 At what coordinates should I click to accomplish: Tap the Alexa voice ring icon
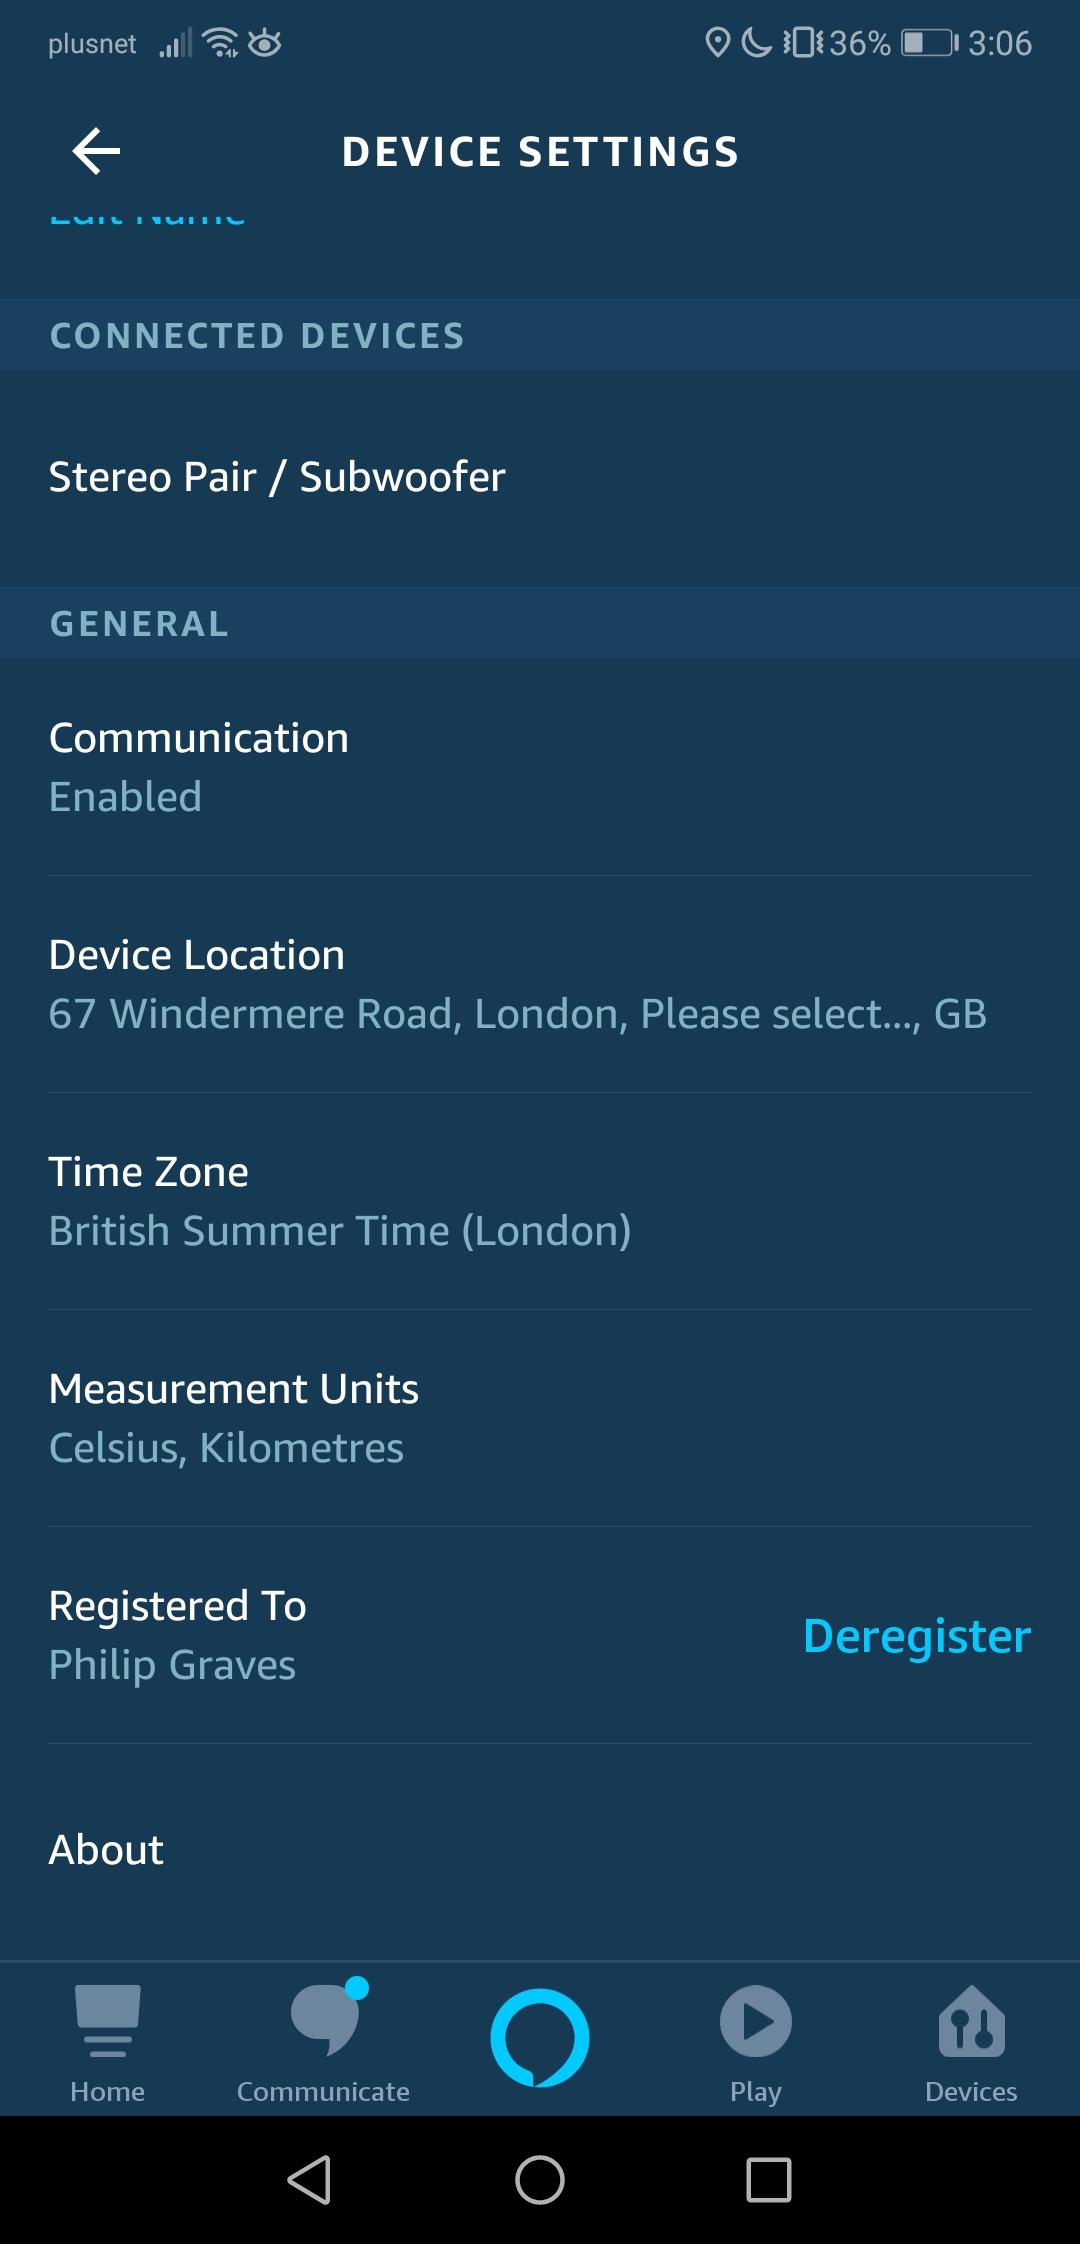pos(540,2038)
